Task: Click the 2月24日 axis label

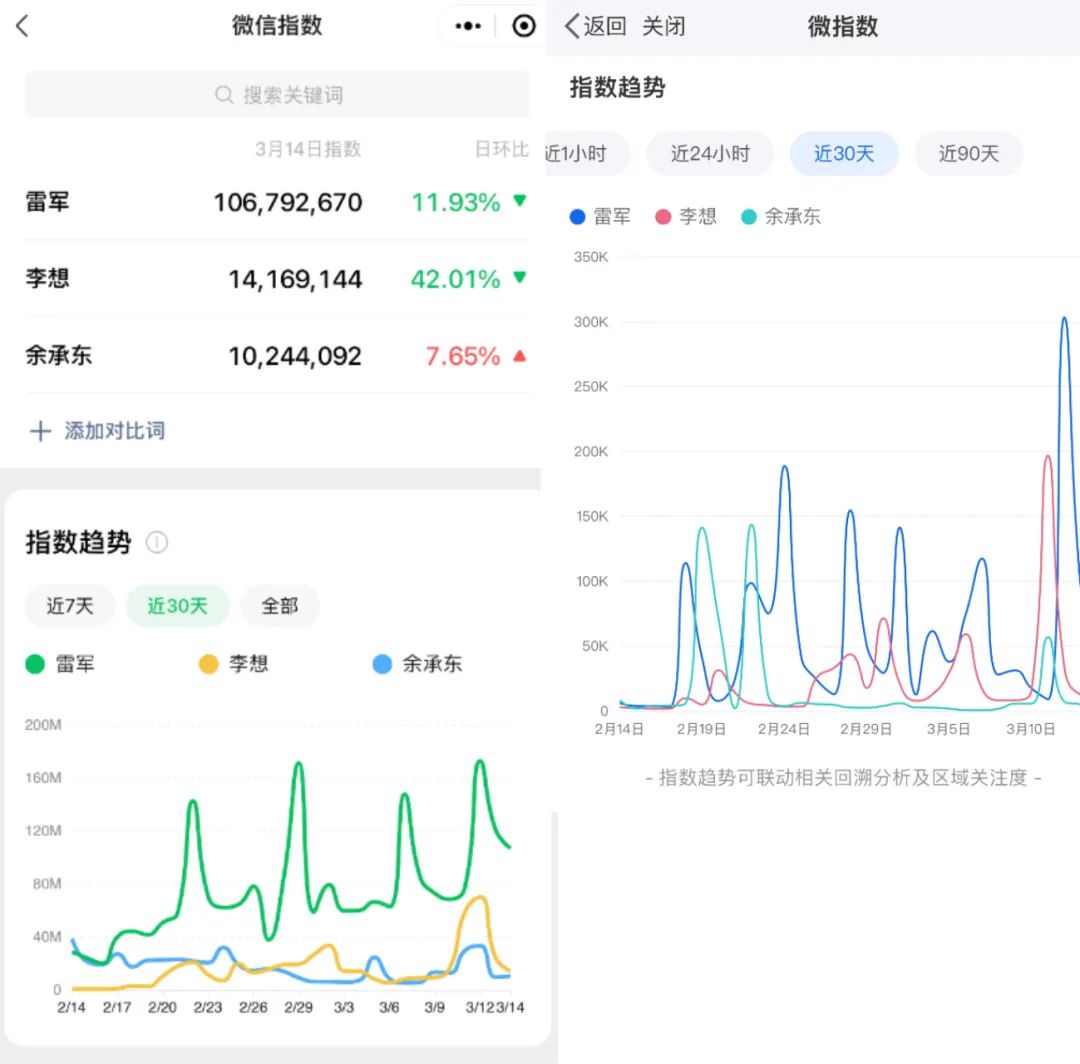Action: click(783, 729)
